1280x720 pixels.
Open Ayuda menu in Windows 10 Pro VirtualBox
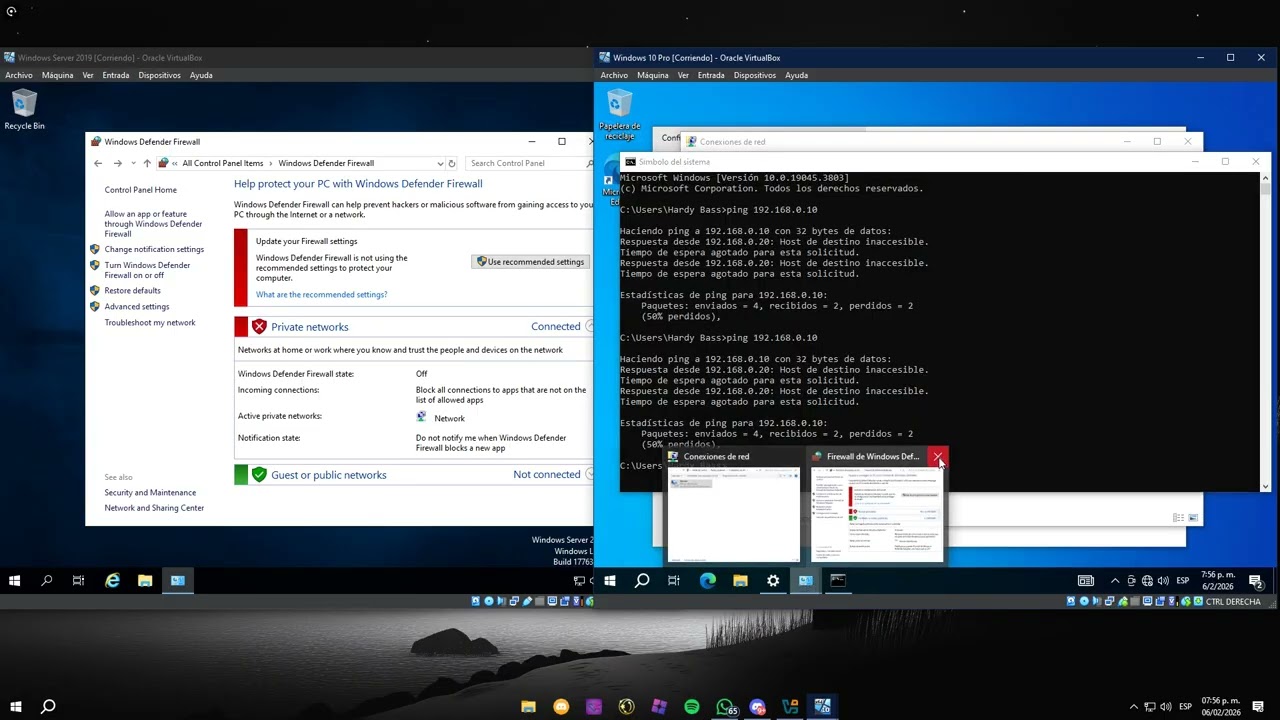pyautogui.click(x=796, y=75)
